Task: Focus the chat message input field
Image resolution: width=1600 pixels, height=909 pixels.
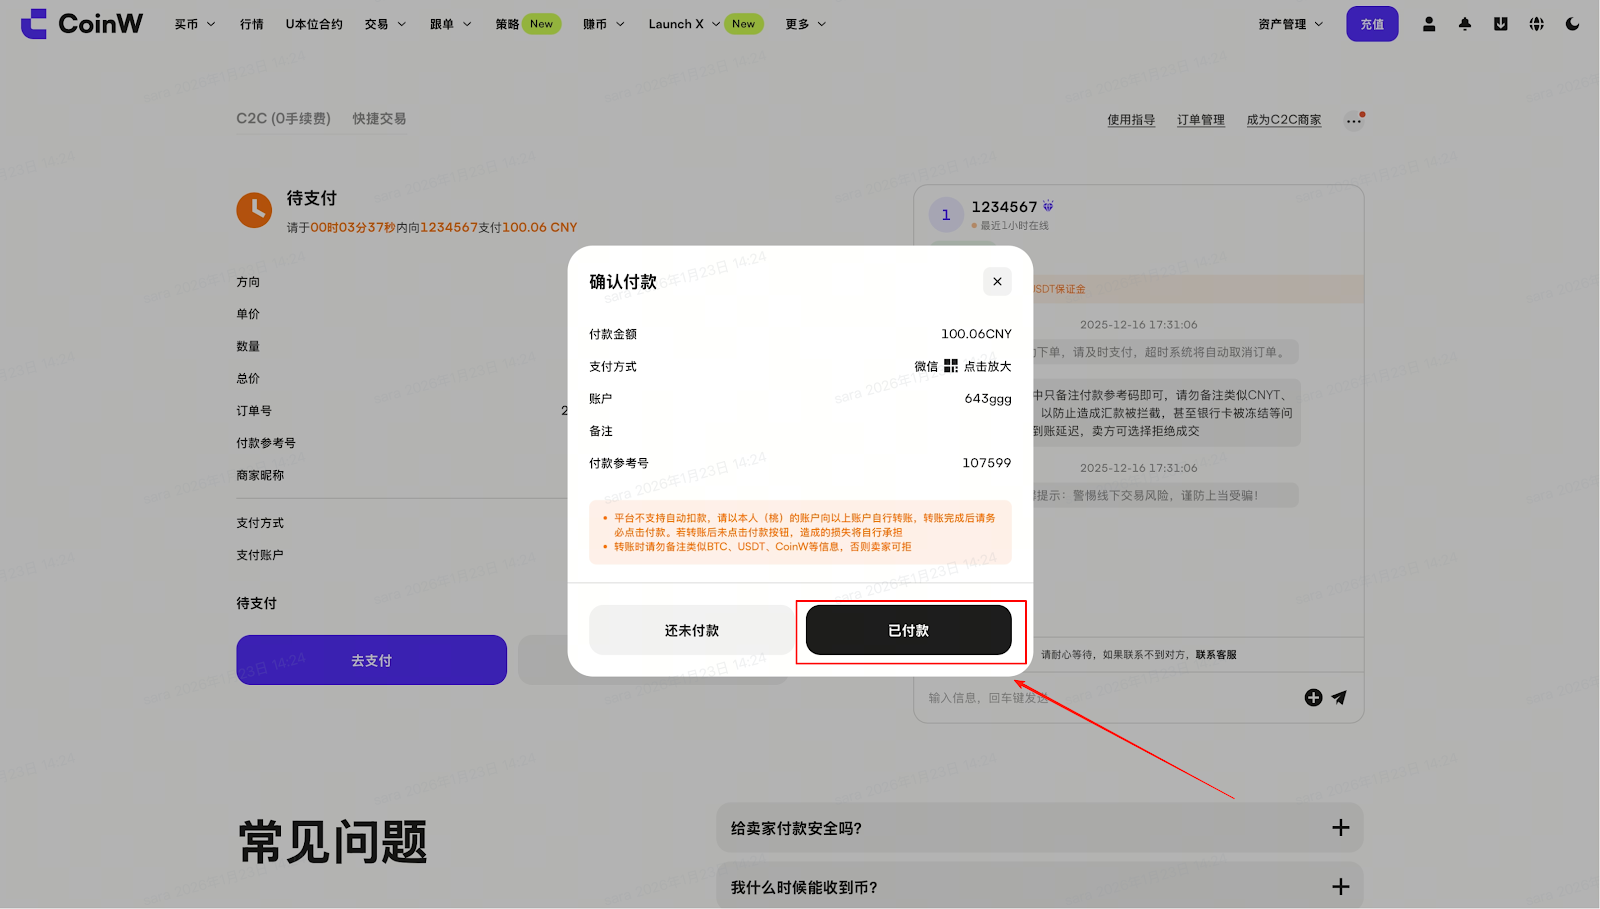Action: (x=1100, y=698)
